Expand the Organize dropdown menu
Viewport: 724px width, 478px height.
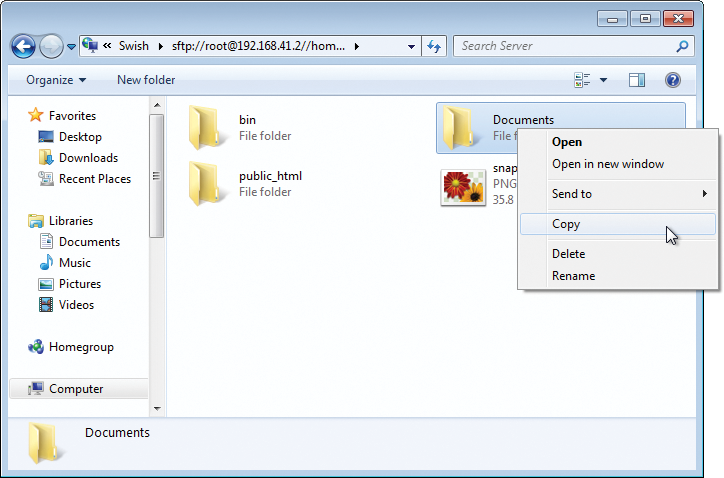point(56,80)
